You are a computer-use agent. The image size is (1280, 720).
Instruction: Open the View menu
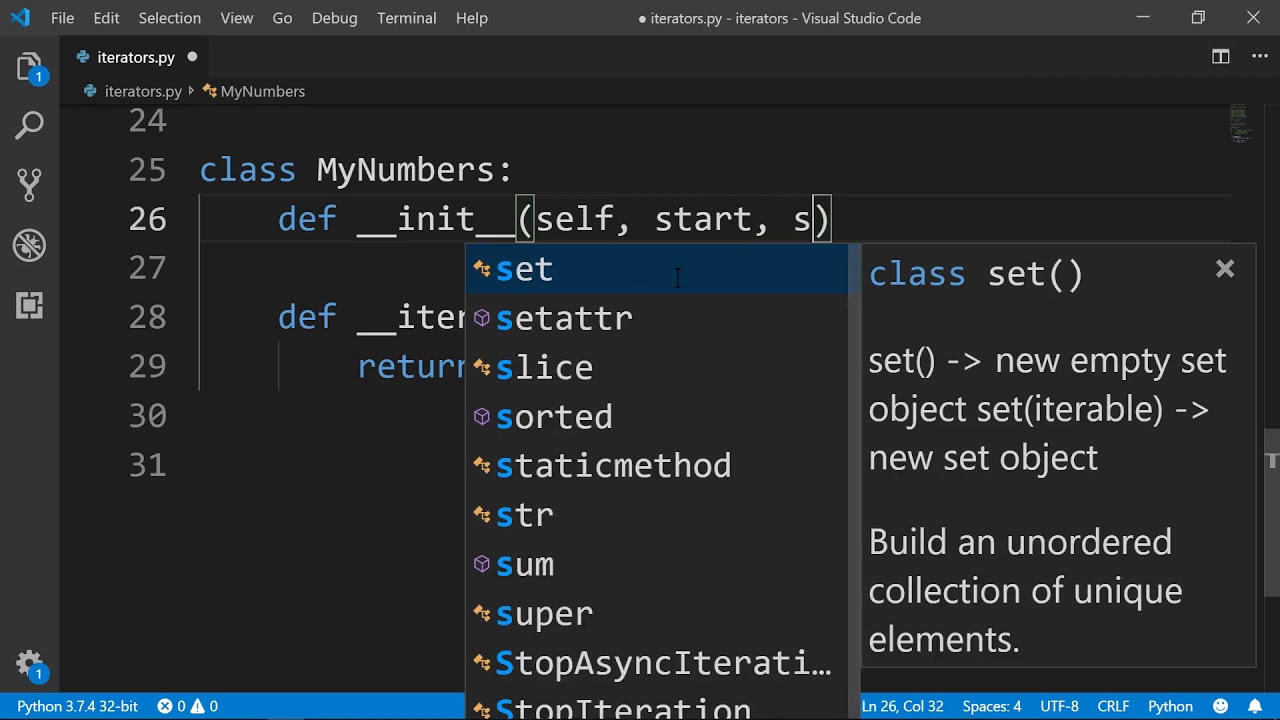click(x=236, y=18)
